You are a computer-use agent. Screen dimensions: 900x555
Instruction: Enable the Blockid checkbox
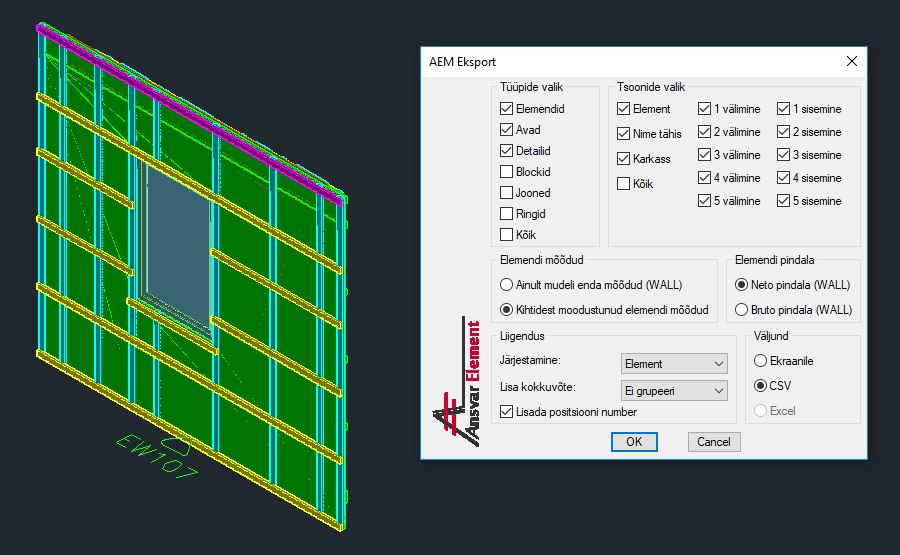coord(506,172)
